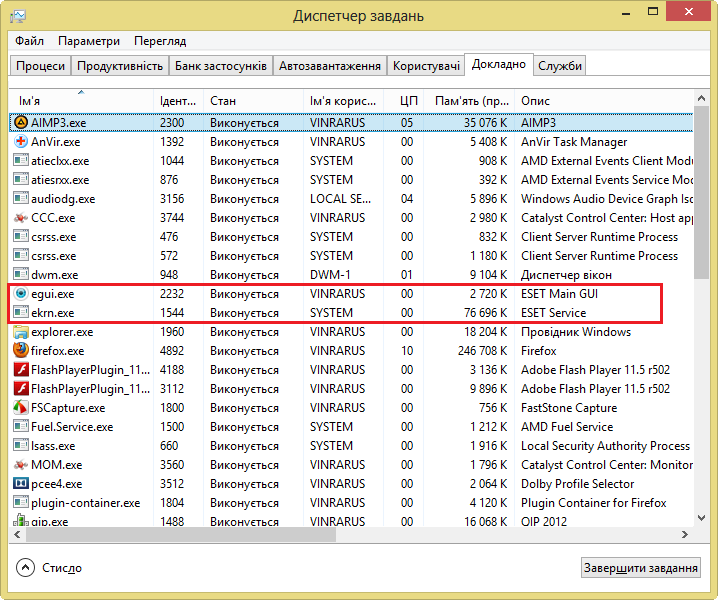Image resolution: width=718 pixels, height=600 pixels.
Task: Click the audiodg.exe process icon
Action: click(x=21, y=198)
